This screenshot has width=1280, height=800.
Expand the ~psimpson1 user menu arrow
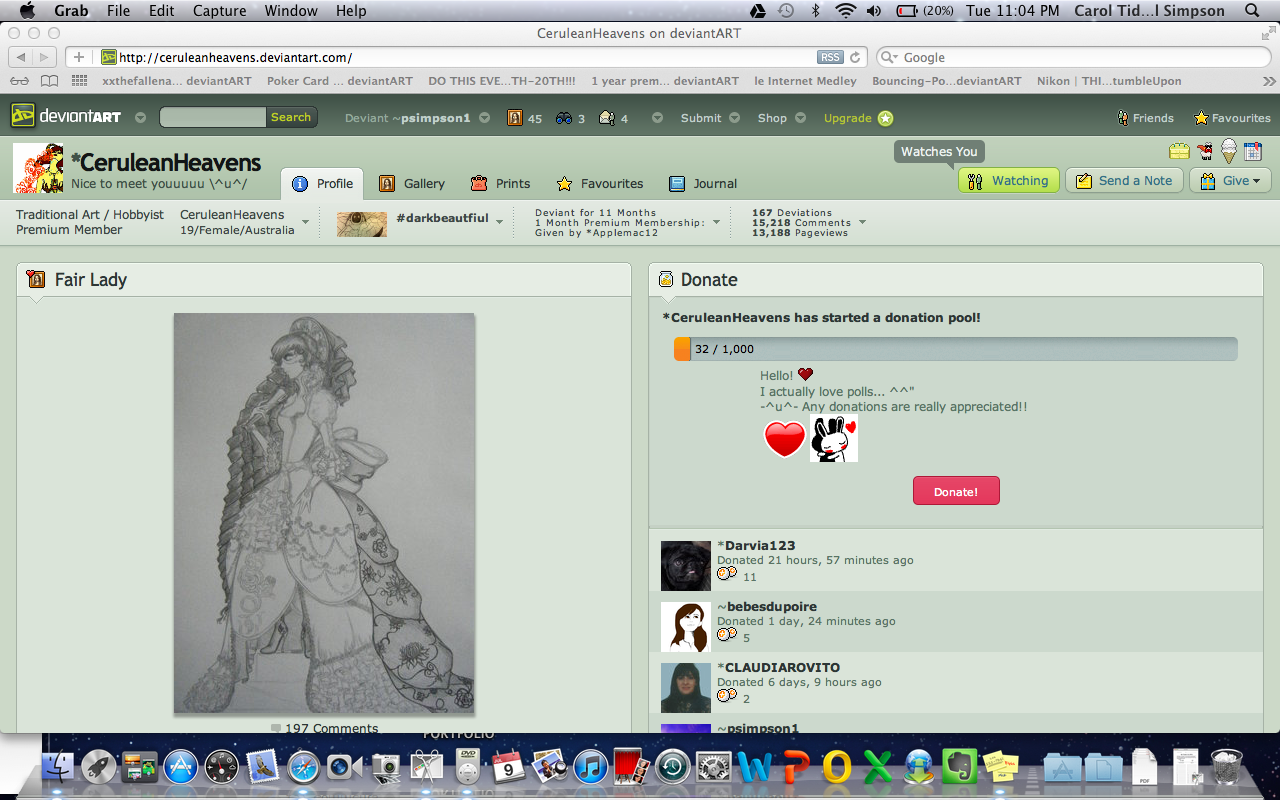[x=484, y=118]
